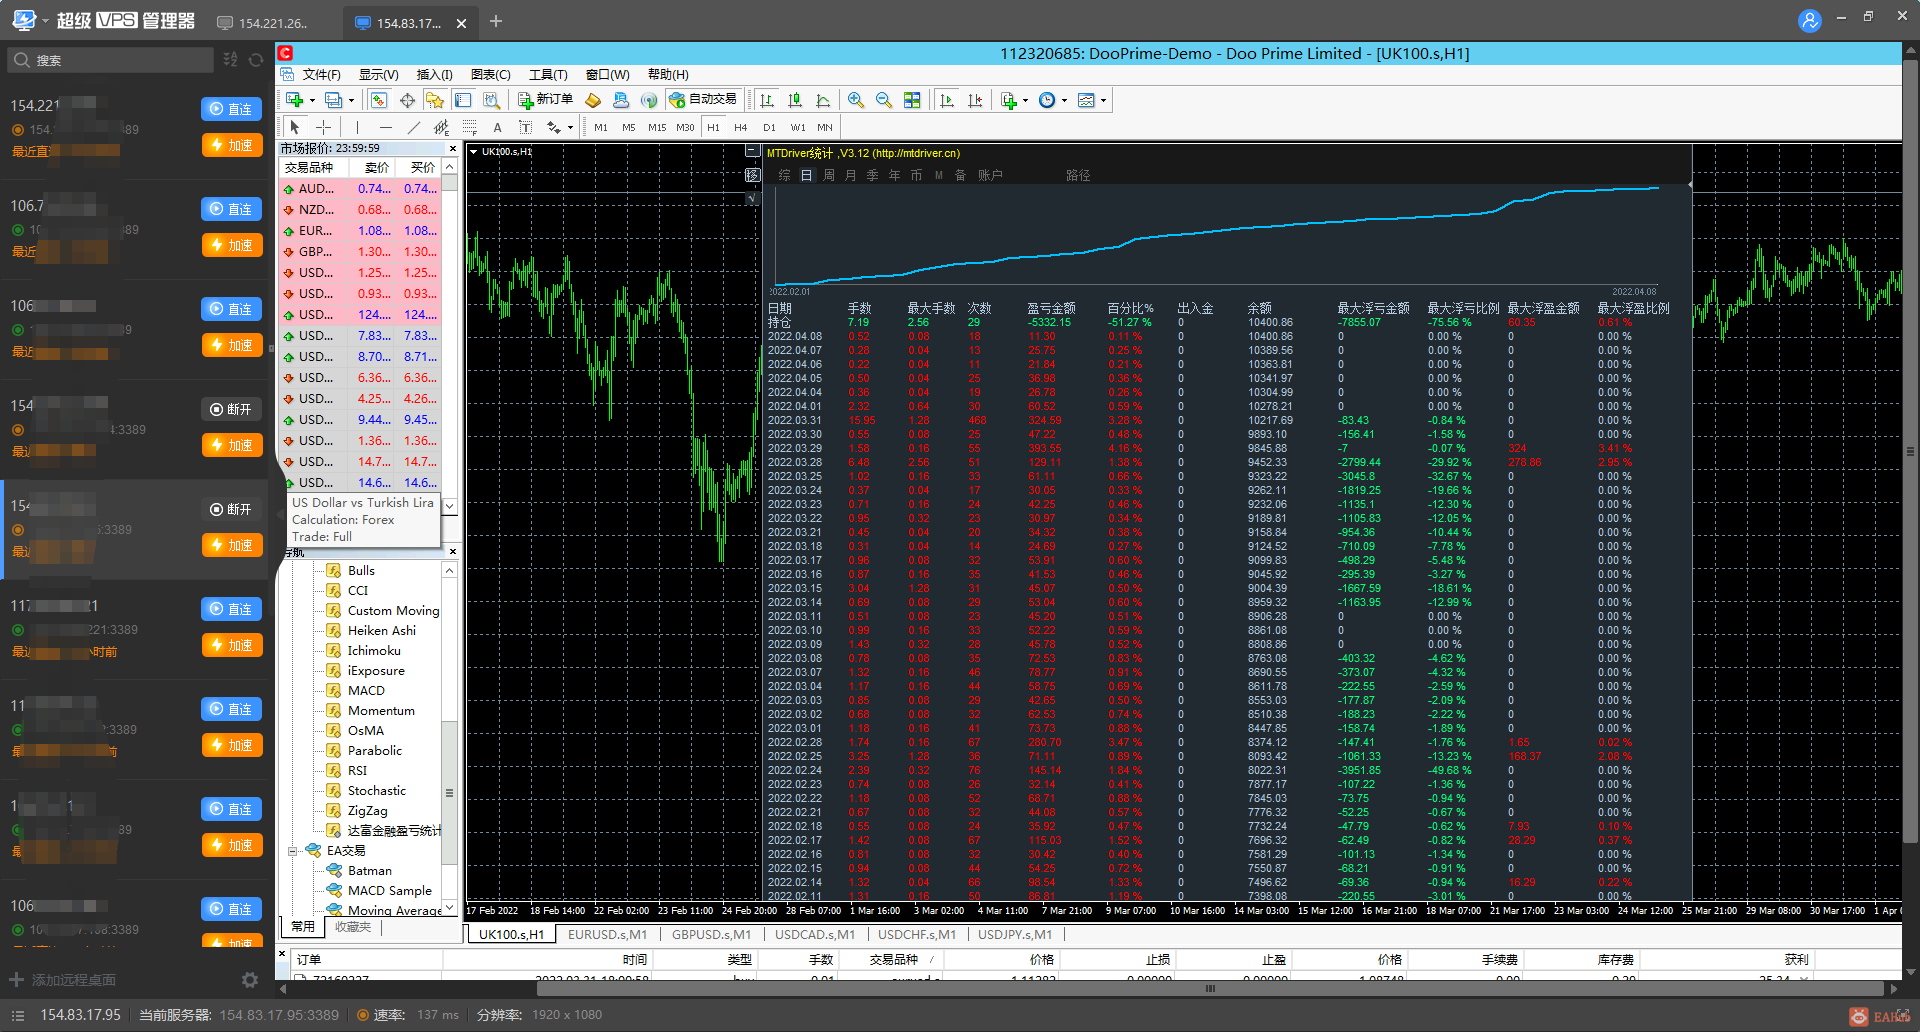Select the text label T tool

click(x=525, y=127)
